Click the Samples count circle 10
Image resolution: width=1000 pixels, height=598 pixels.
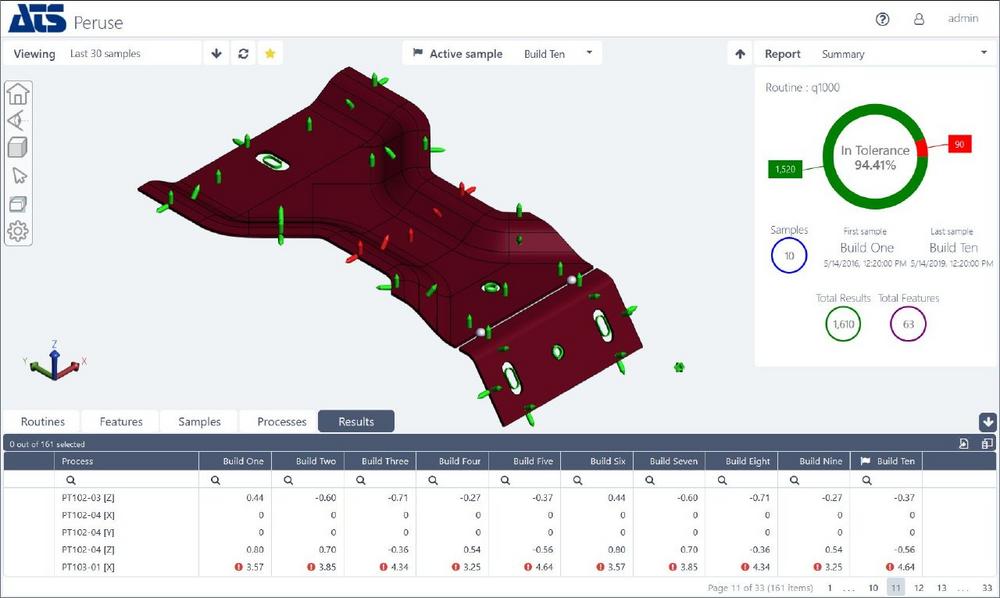pyautogui.click(x=789, y=256)
